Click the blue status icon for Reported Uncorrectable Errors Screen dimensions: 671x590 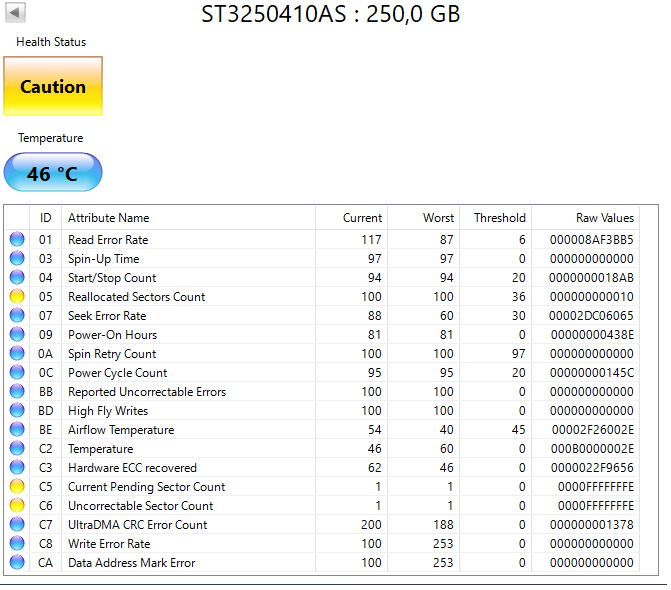17,391
